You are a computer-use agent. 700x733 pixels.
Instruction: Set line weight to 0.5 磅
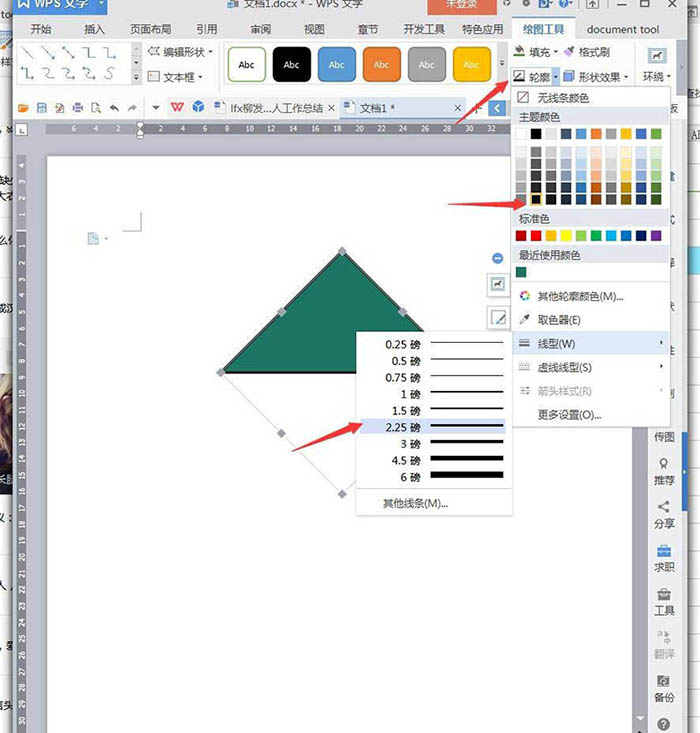(x=433, y=361)
